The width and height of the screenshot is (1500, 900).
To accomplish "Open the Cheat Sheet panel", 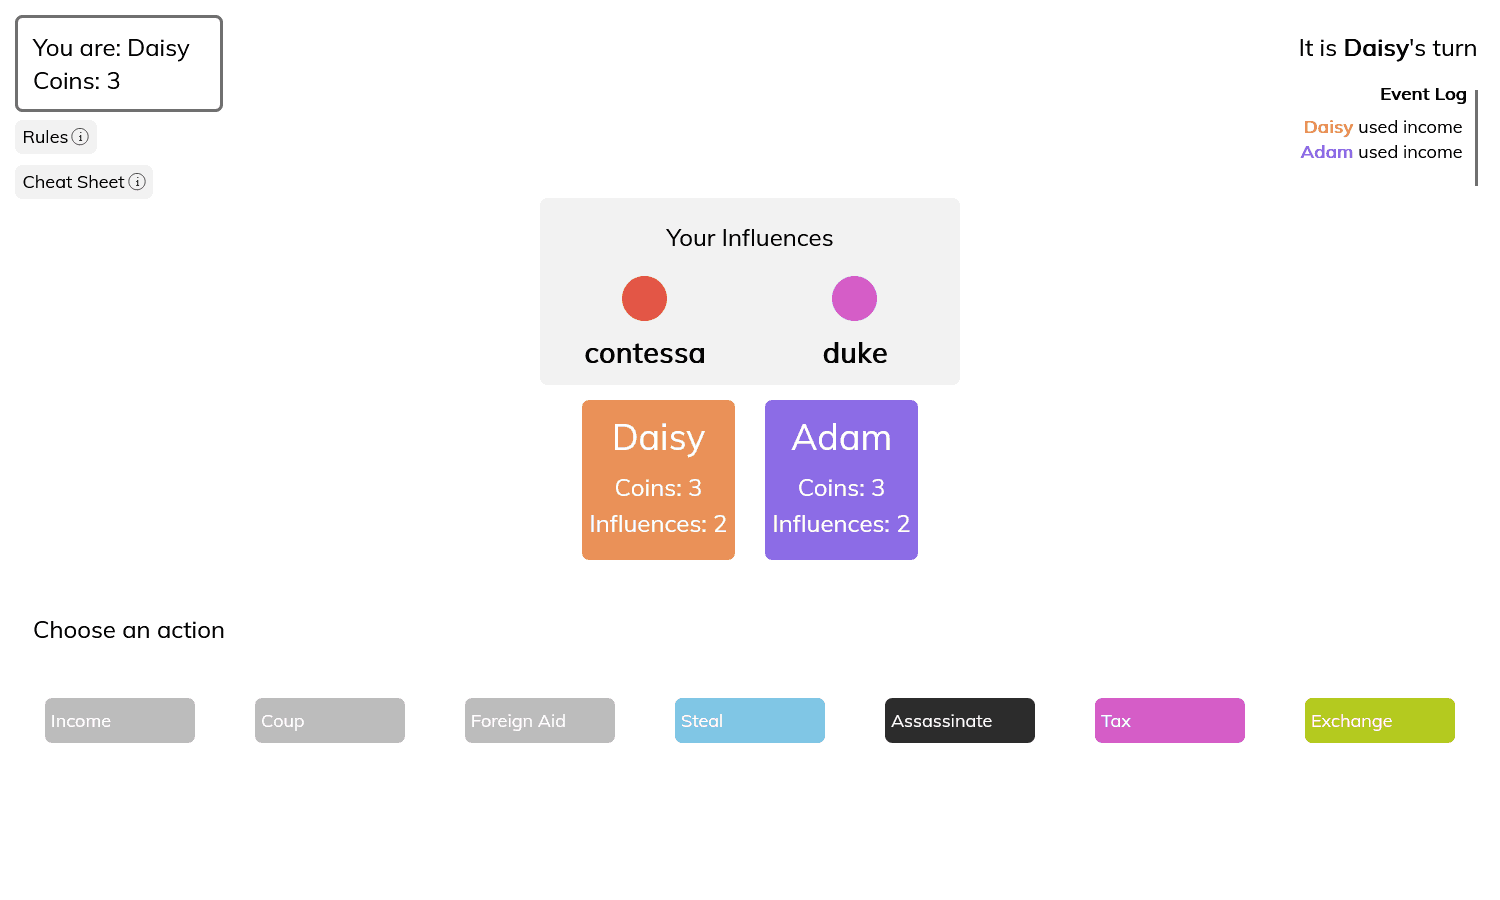I will point(84,182).
